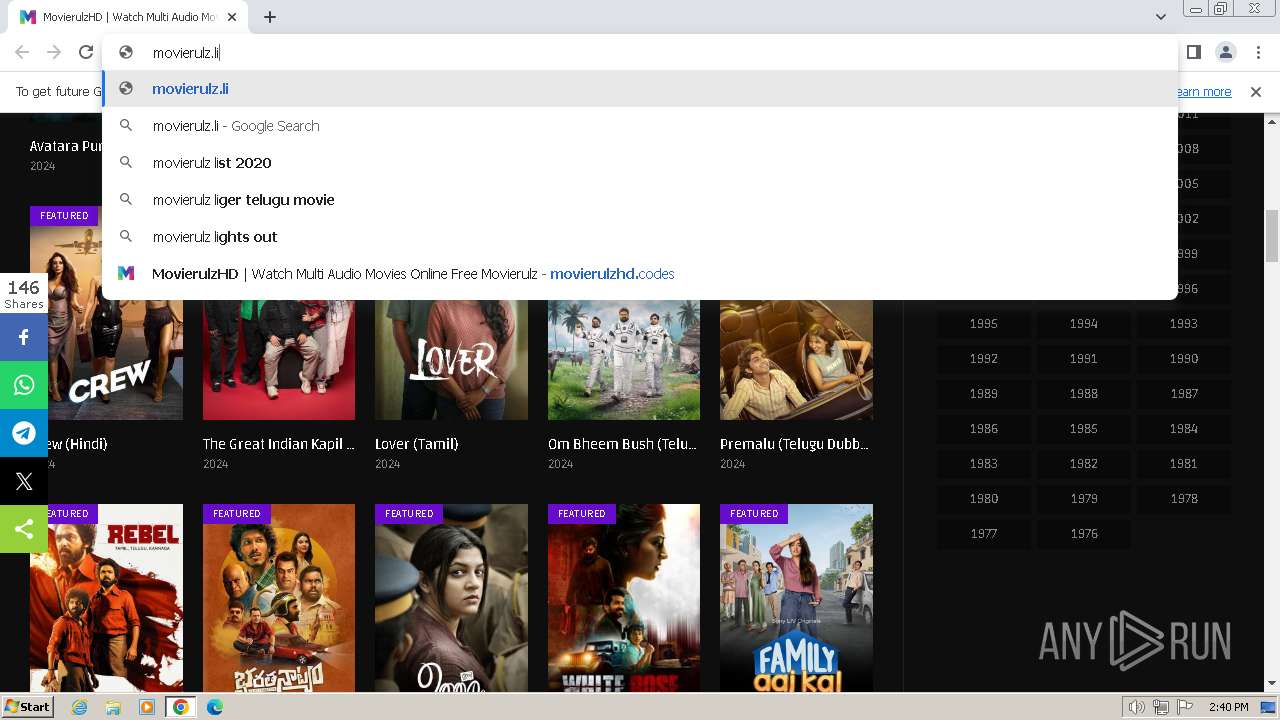Open The Great Indian Kapil poster
1280x720 pixels.
(x=279, y=359)
